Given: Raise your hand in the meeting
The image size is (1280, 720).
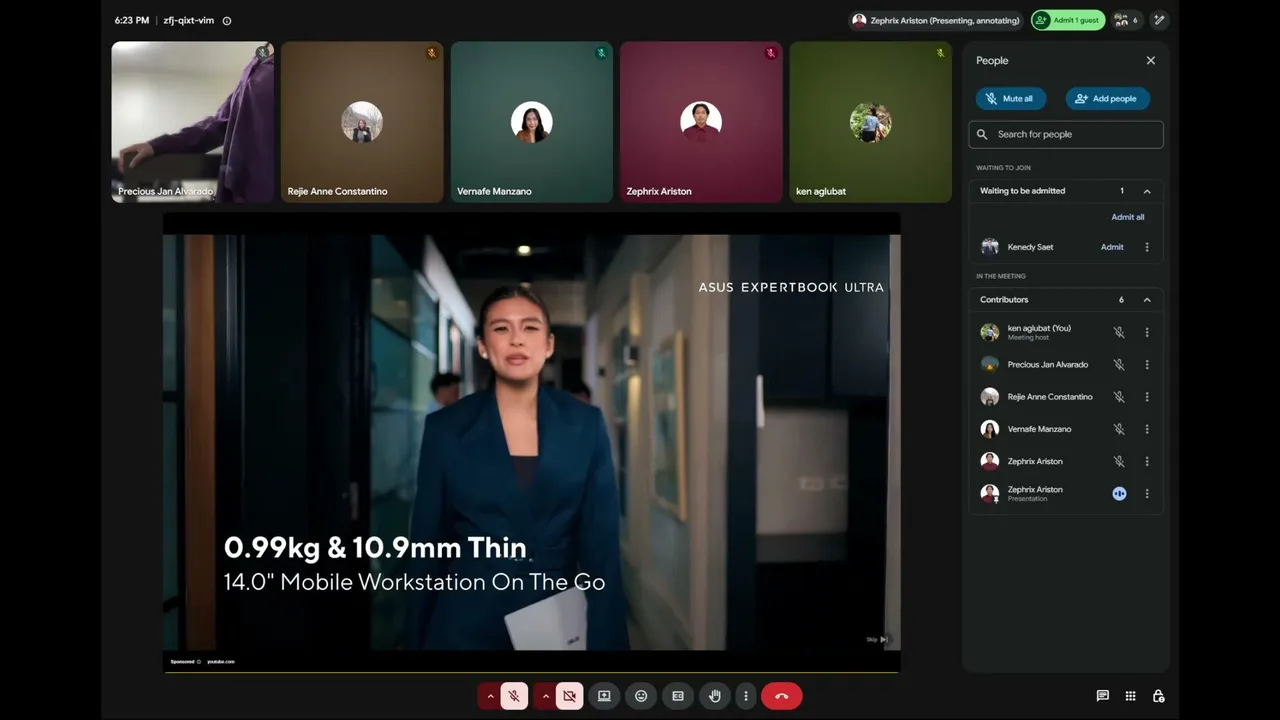Looking at the screenshot, I should (x=714, y=696).
